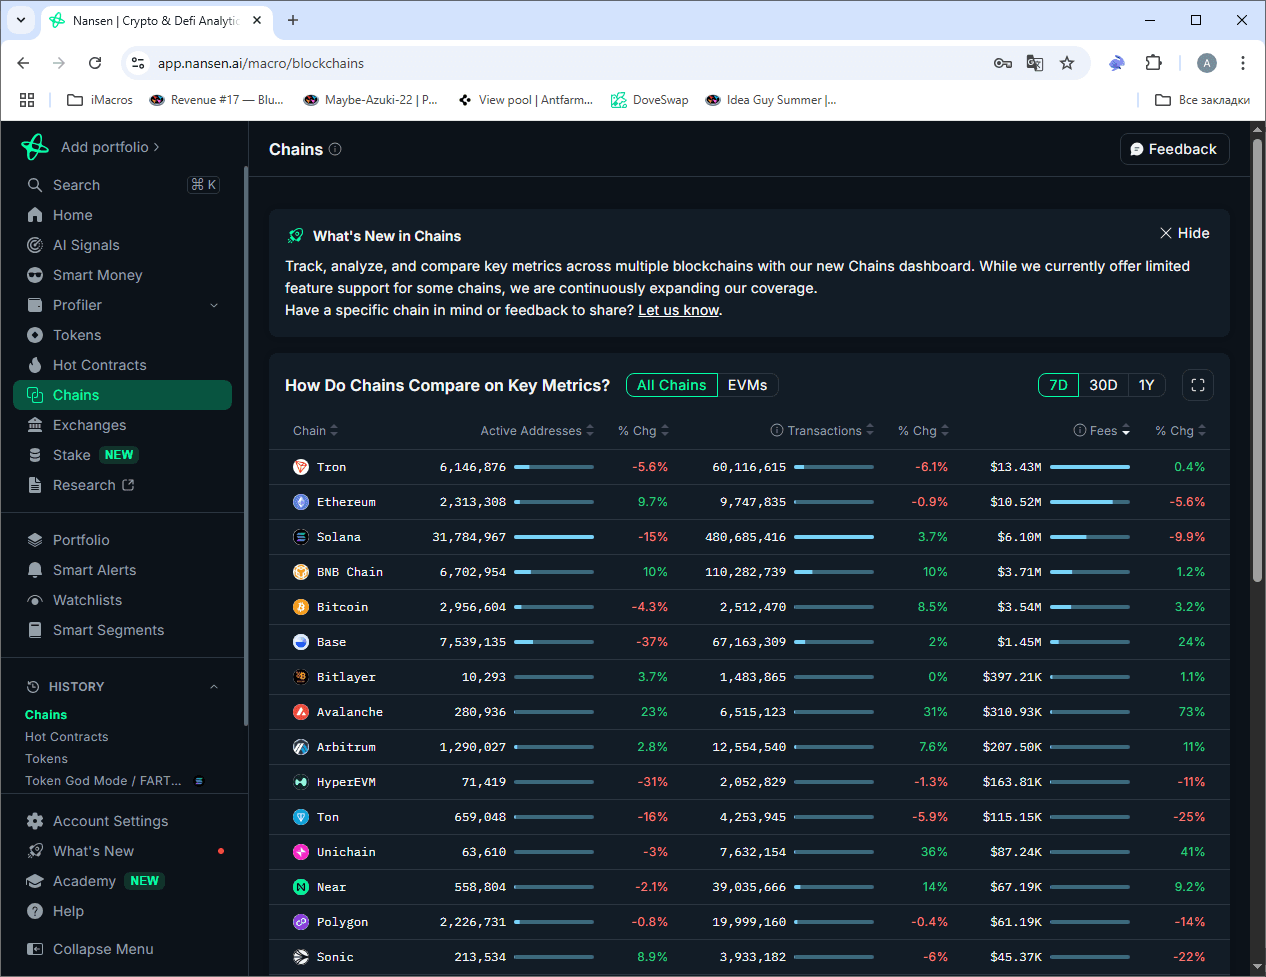
Task: Click Ethereum fees bar
Action: point(1090,502)
